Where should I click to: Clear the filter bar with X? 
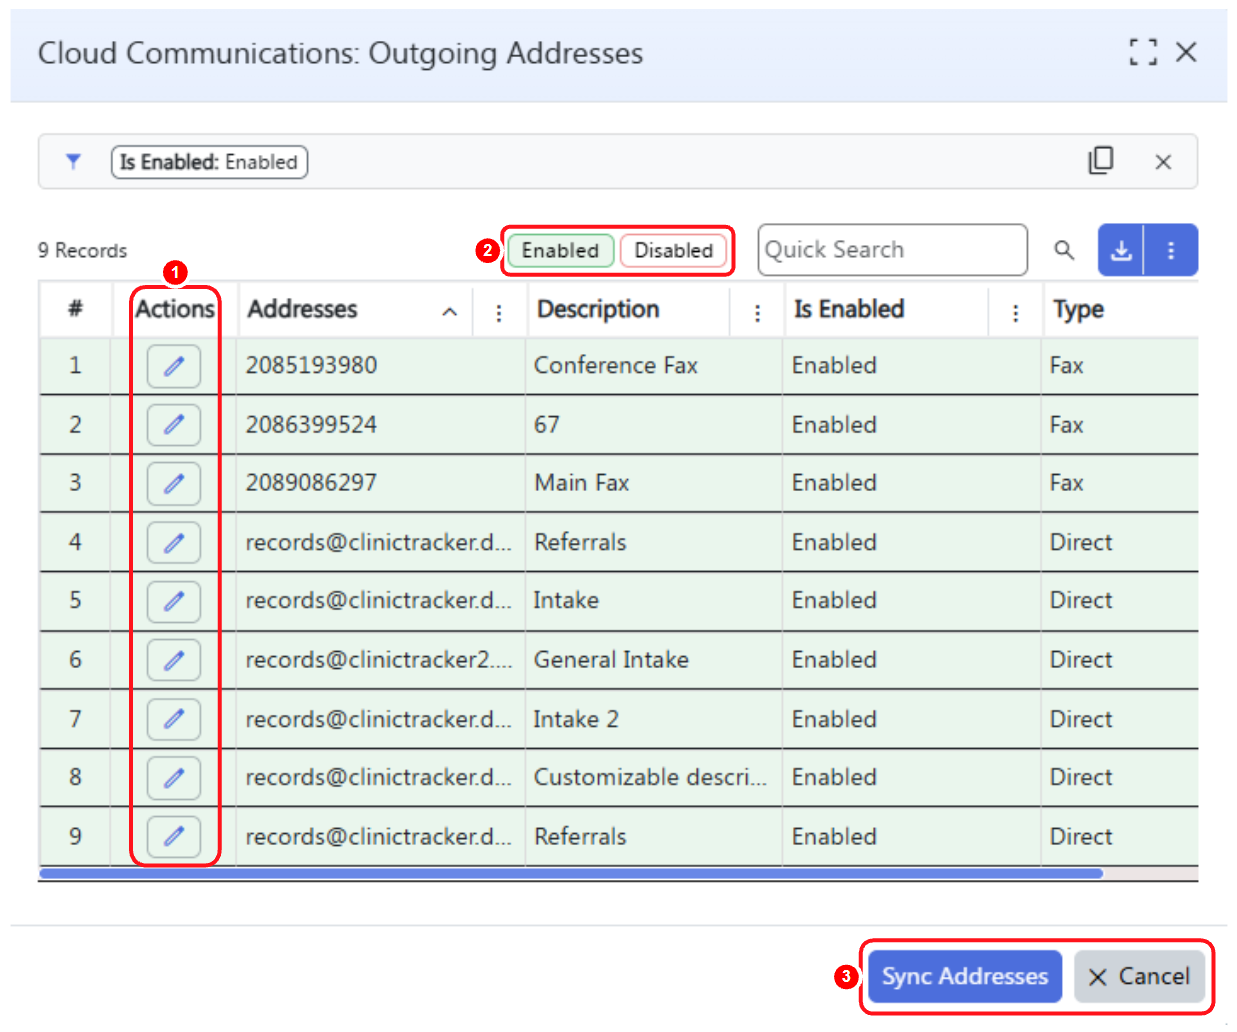coord(1163,162)
